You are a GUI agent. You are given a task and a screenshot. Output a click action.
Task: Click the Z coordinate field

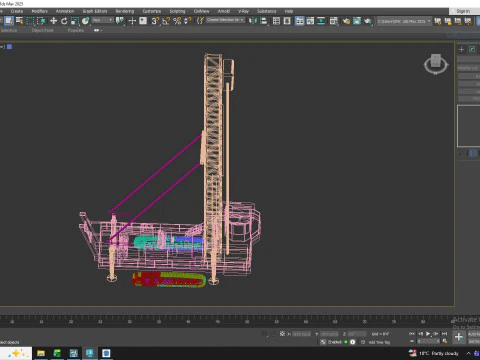[x=357, y=334]
